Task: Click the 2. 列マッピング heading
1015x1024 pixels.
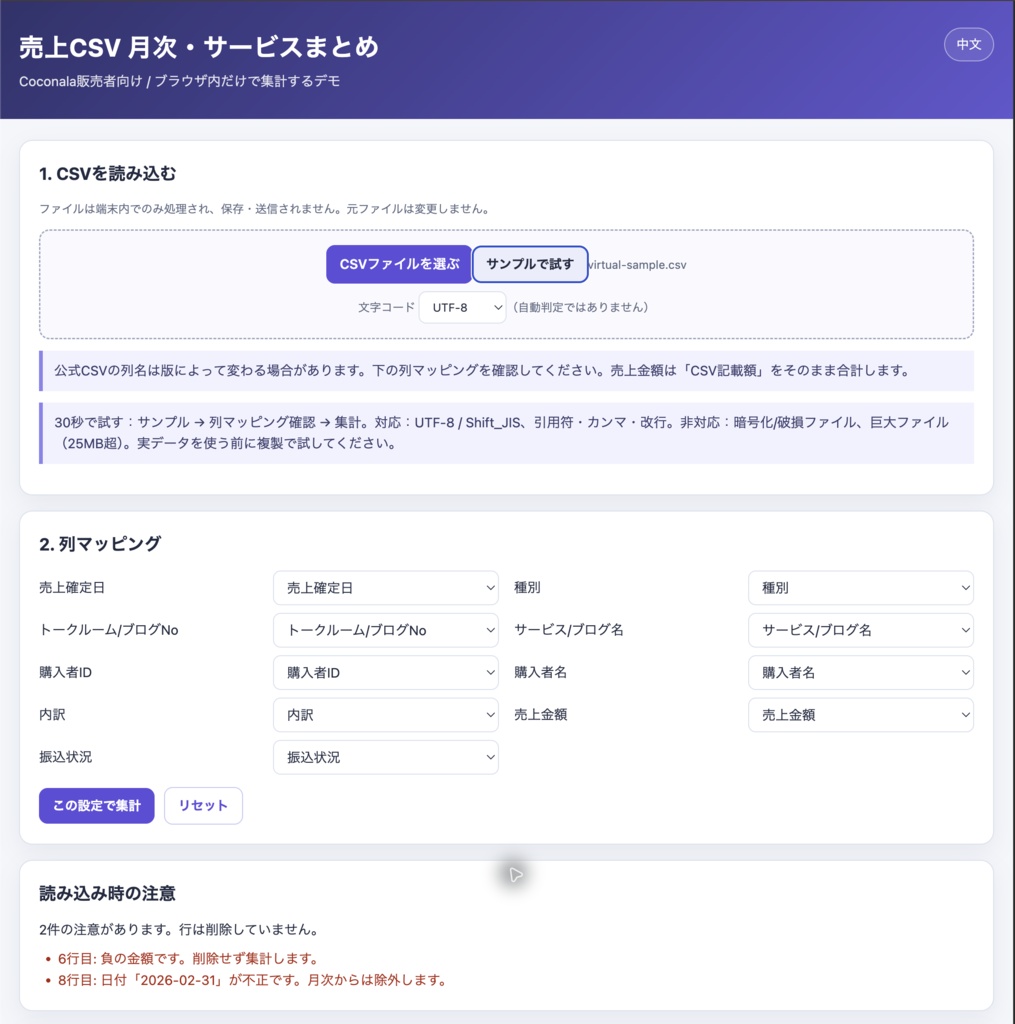Action: click(x=100, y=544)
